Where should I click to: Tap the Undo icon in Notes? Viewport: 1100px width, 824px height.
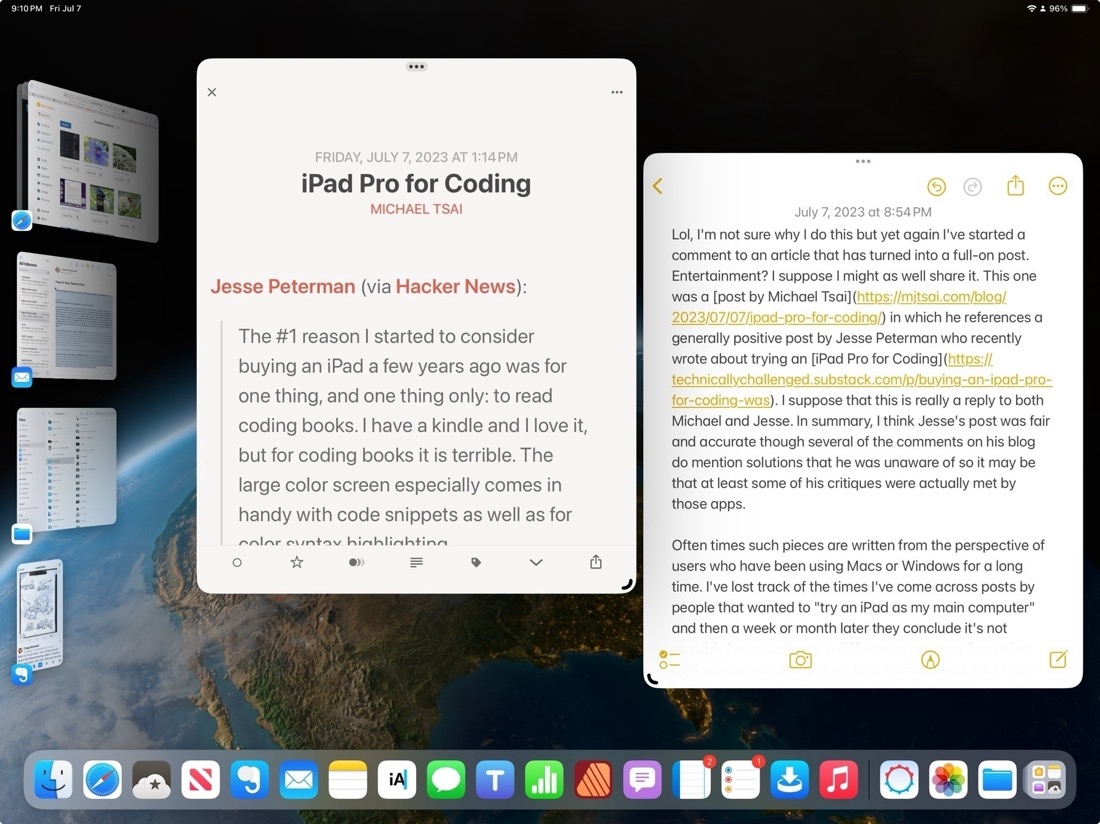click(x=936, y=186)
